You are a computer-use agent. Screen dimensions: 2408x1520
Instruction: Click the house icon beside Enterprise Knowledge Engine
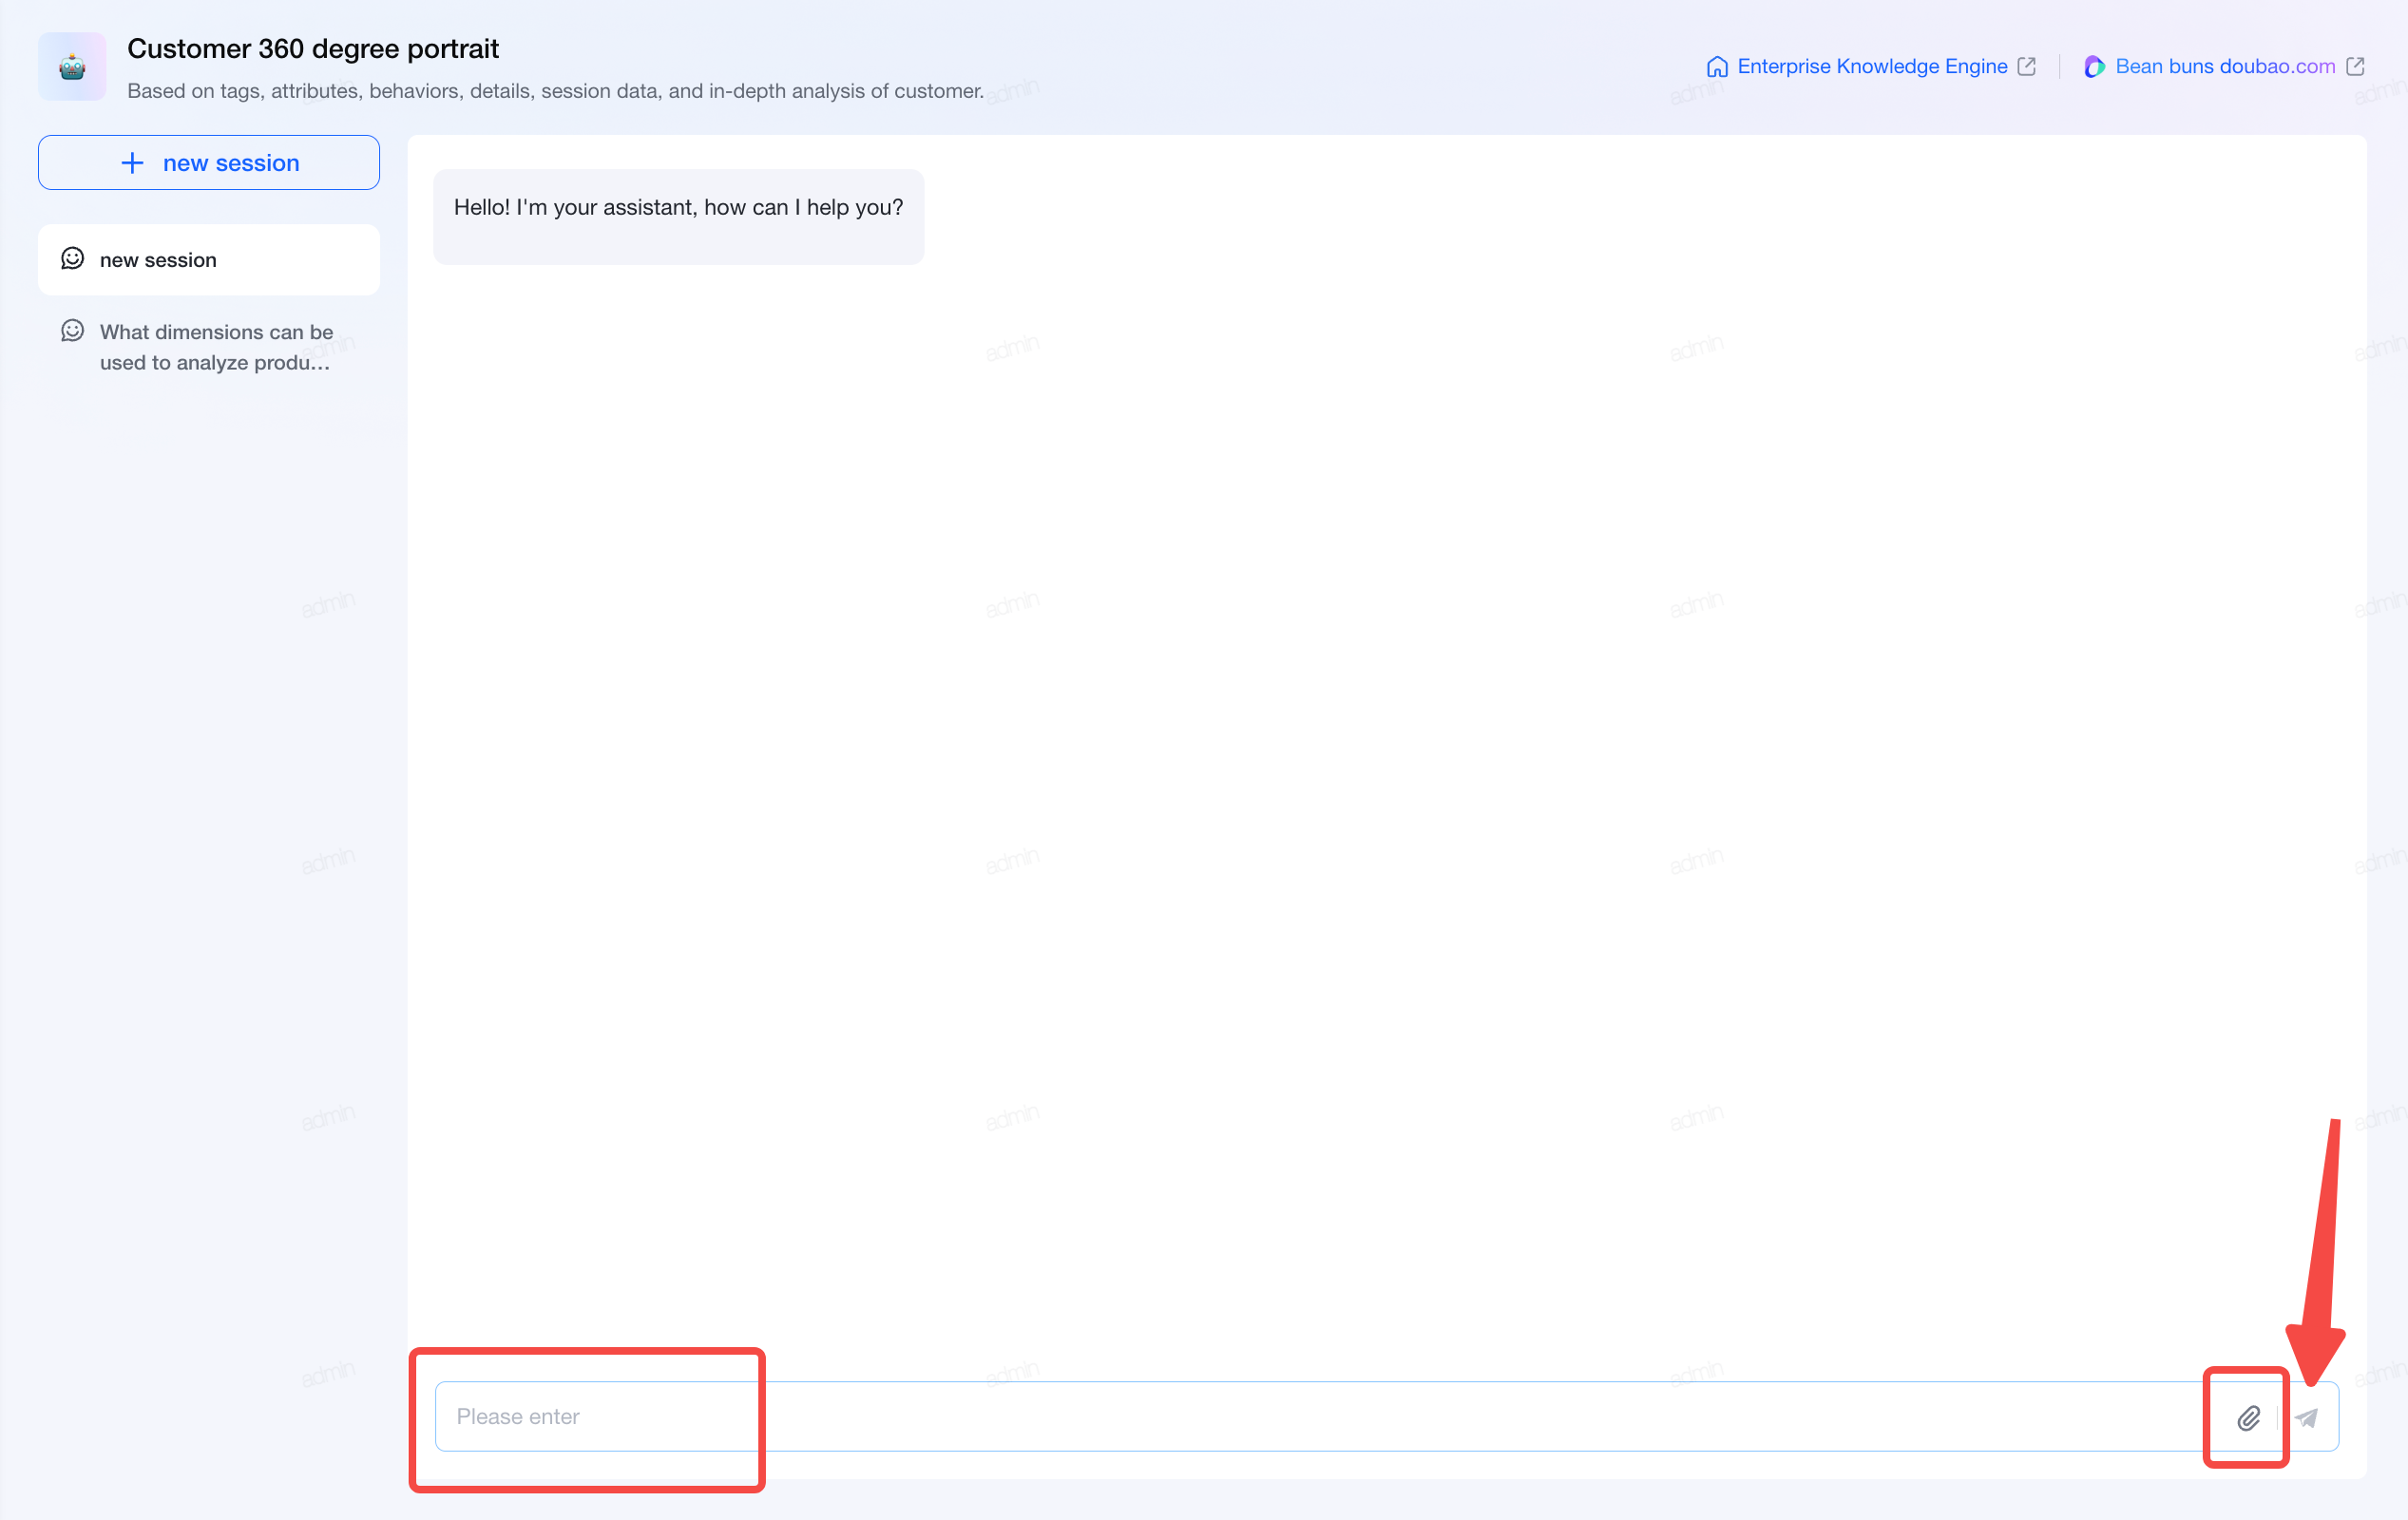[1717, 67]
